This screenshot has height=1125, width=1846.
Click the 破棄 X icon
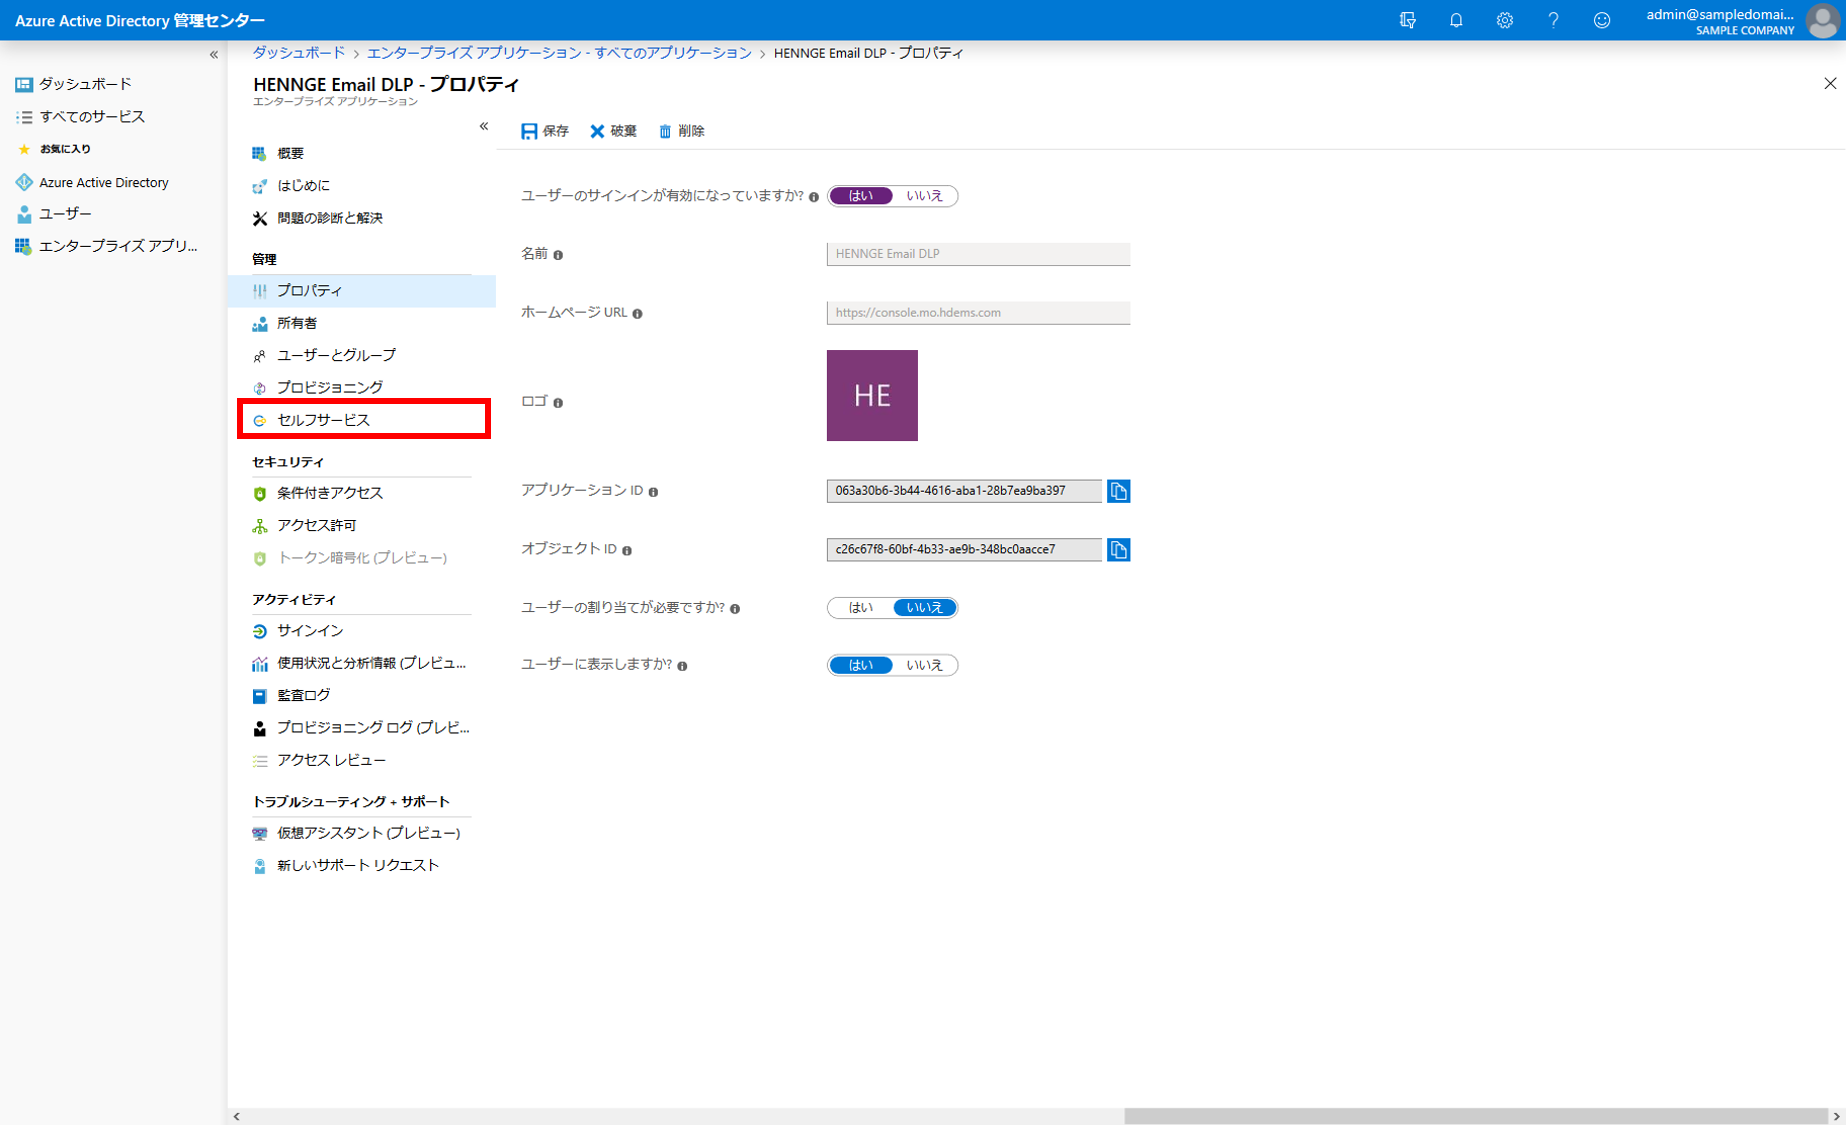pos(597,131)
